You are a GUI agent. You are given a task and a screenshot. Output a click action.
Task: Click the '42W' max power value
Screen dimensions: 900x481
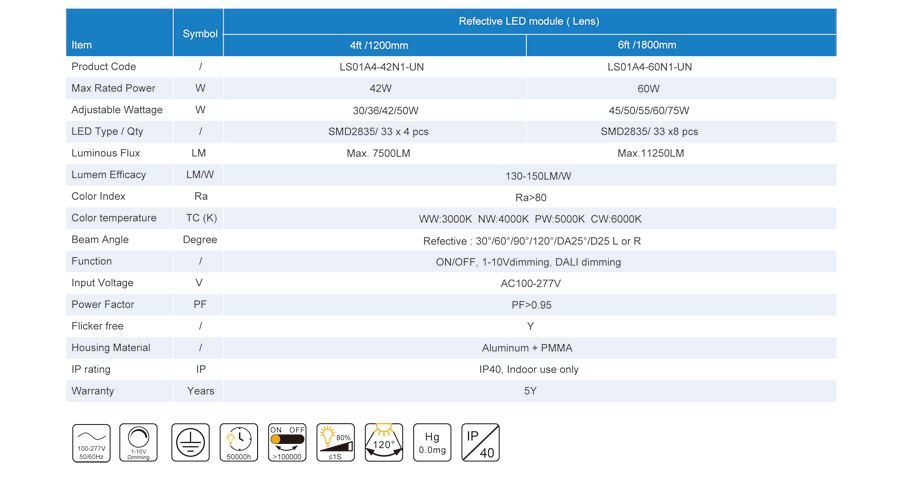pyautogui.click(x=381, y=89)
